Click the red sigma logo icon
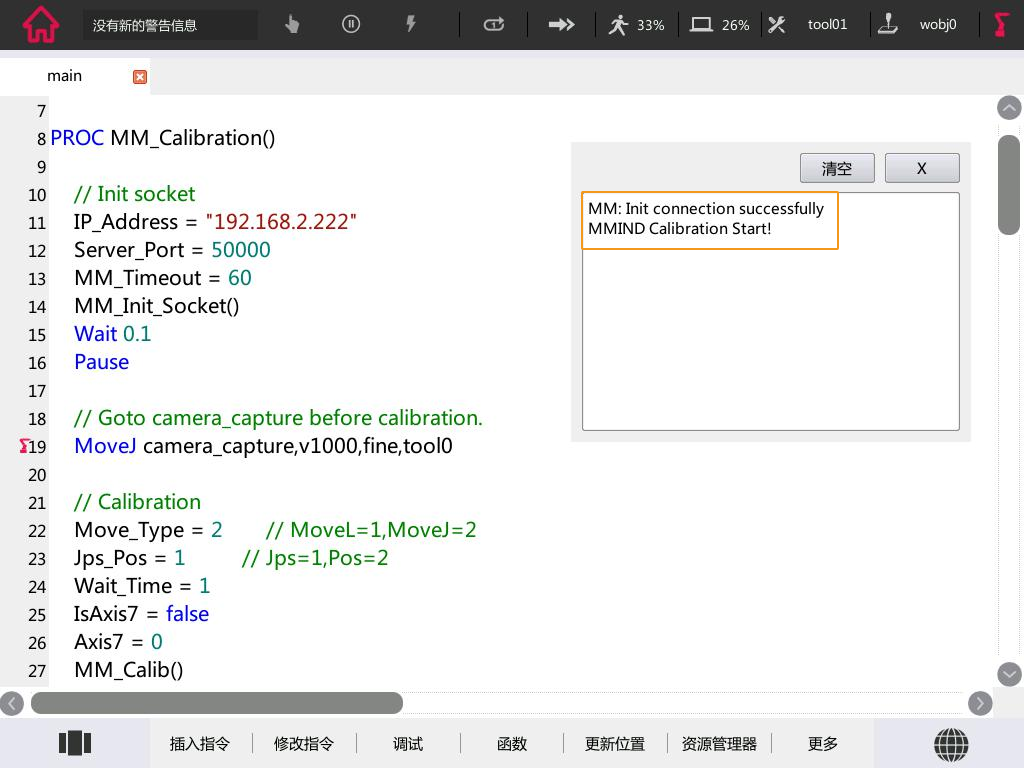Viewport: 1024px width, 768px height. 1001,24
